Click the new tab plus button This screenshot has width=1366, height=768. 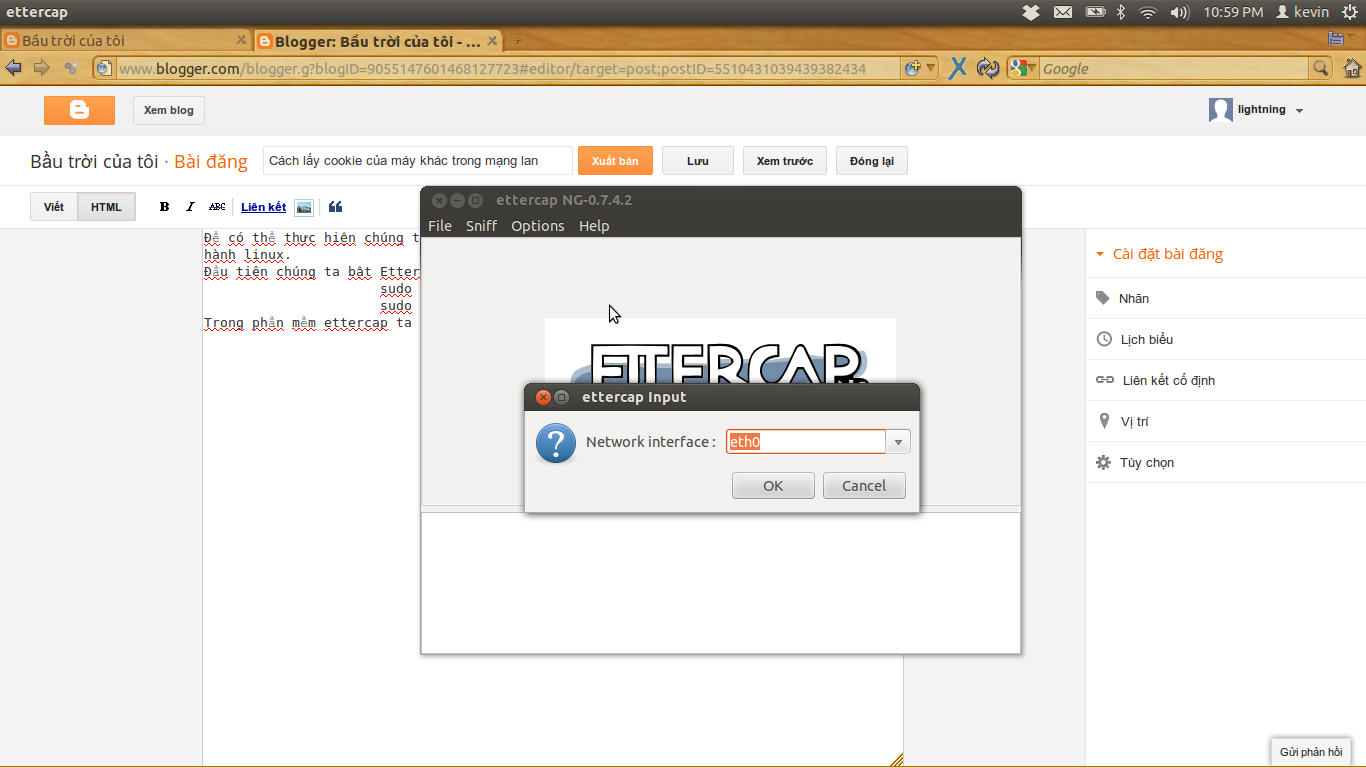(517, 41)
